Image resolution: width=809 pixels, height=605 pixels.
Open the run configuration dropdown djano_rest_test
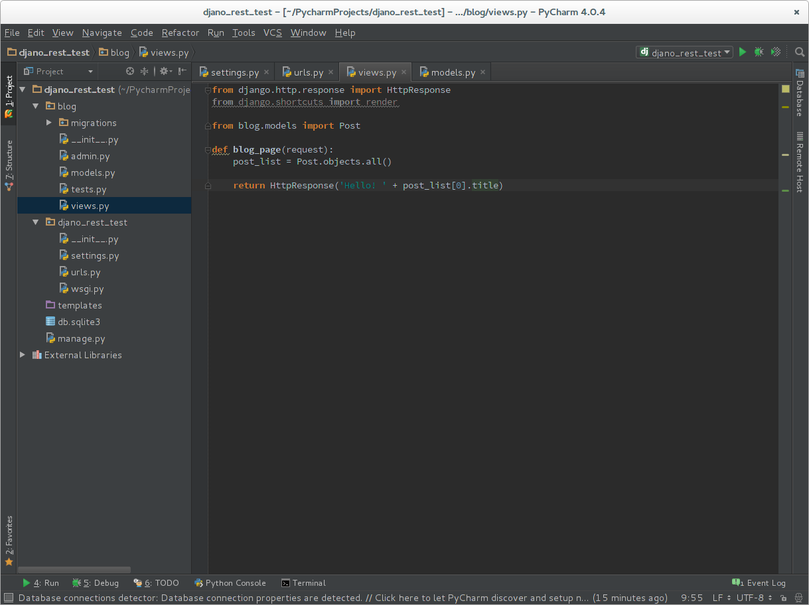pos(685,52)
